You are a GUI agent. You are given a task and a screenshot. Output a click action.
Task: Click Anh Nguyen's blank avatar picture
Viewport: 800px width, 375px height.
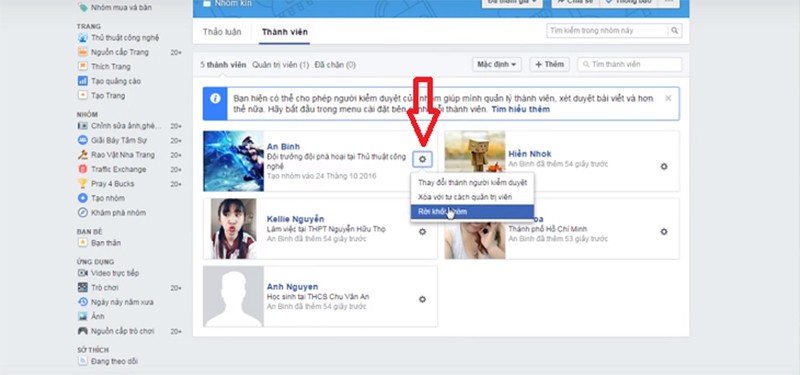pyautogui.click(x=234, y=296)
